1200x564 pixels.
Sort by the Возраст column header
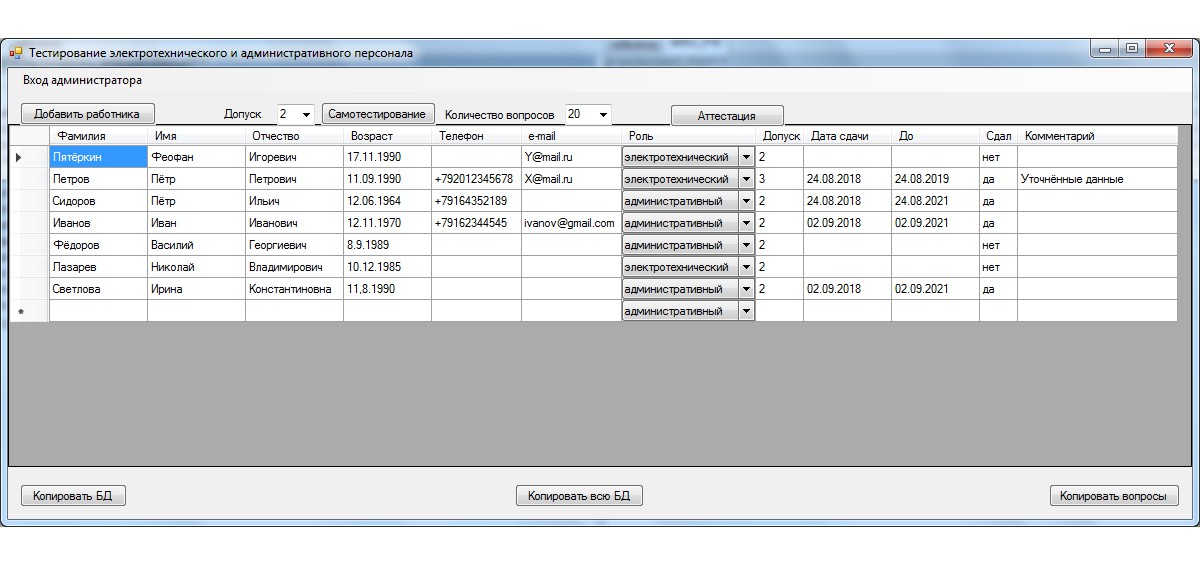(387, 136)
